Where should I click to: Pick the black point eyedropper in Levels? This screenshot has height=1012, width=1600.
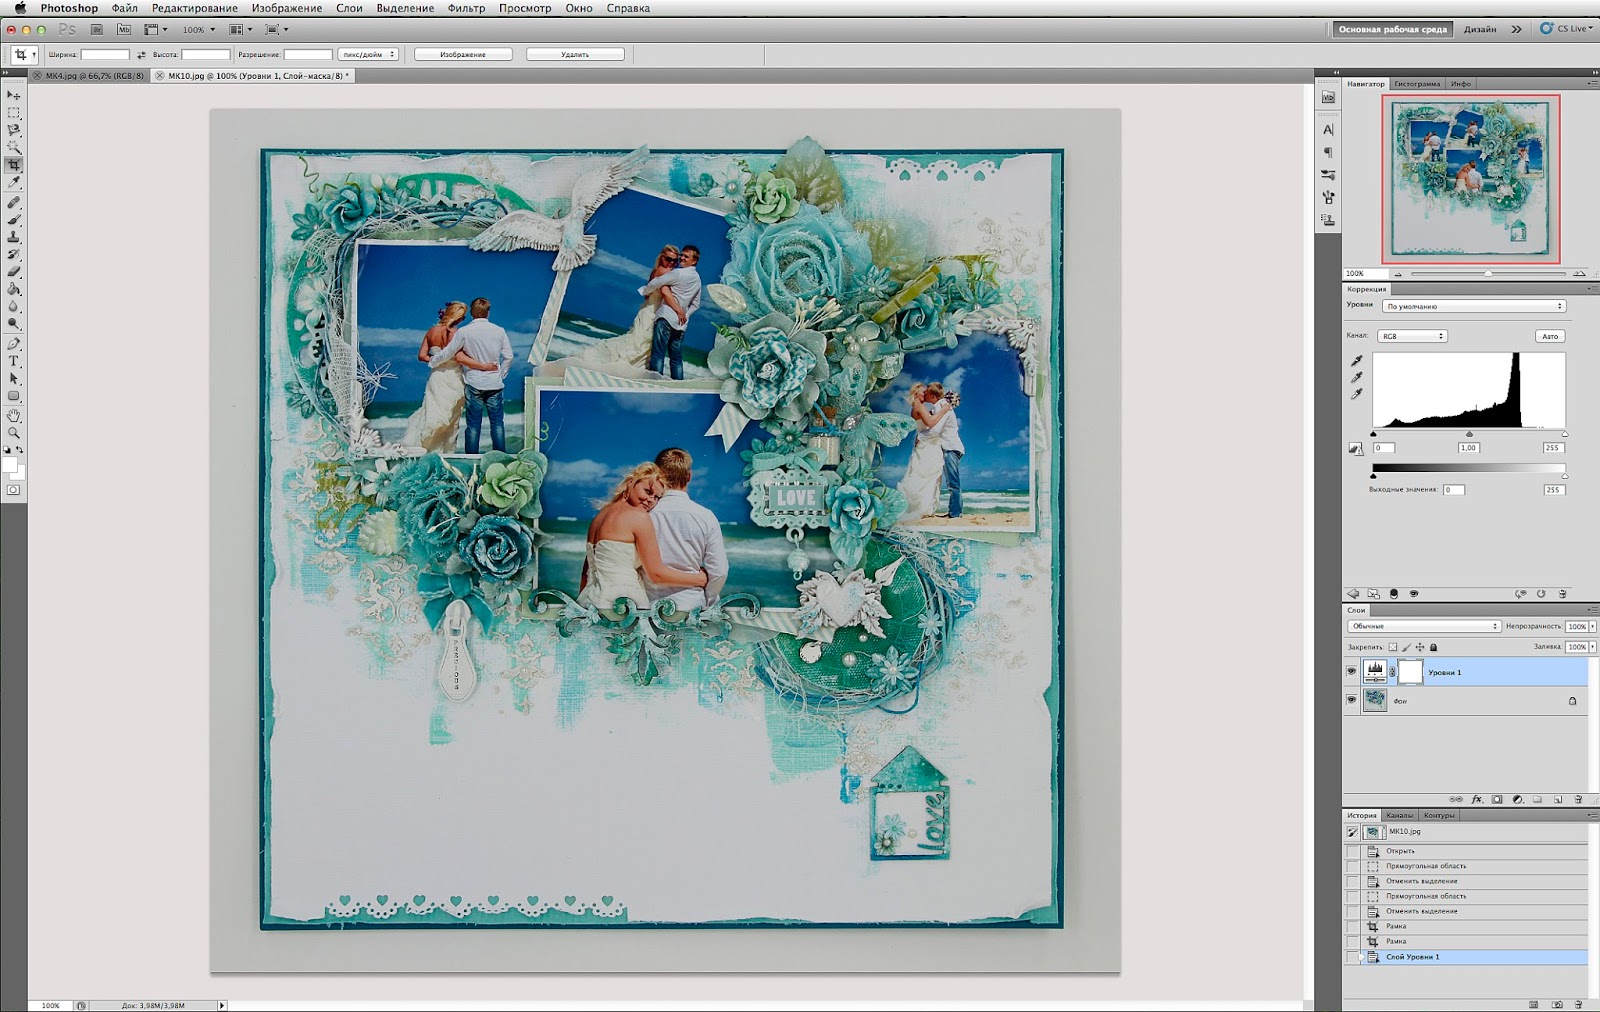[1357, 361]
